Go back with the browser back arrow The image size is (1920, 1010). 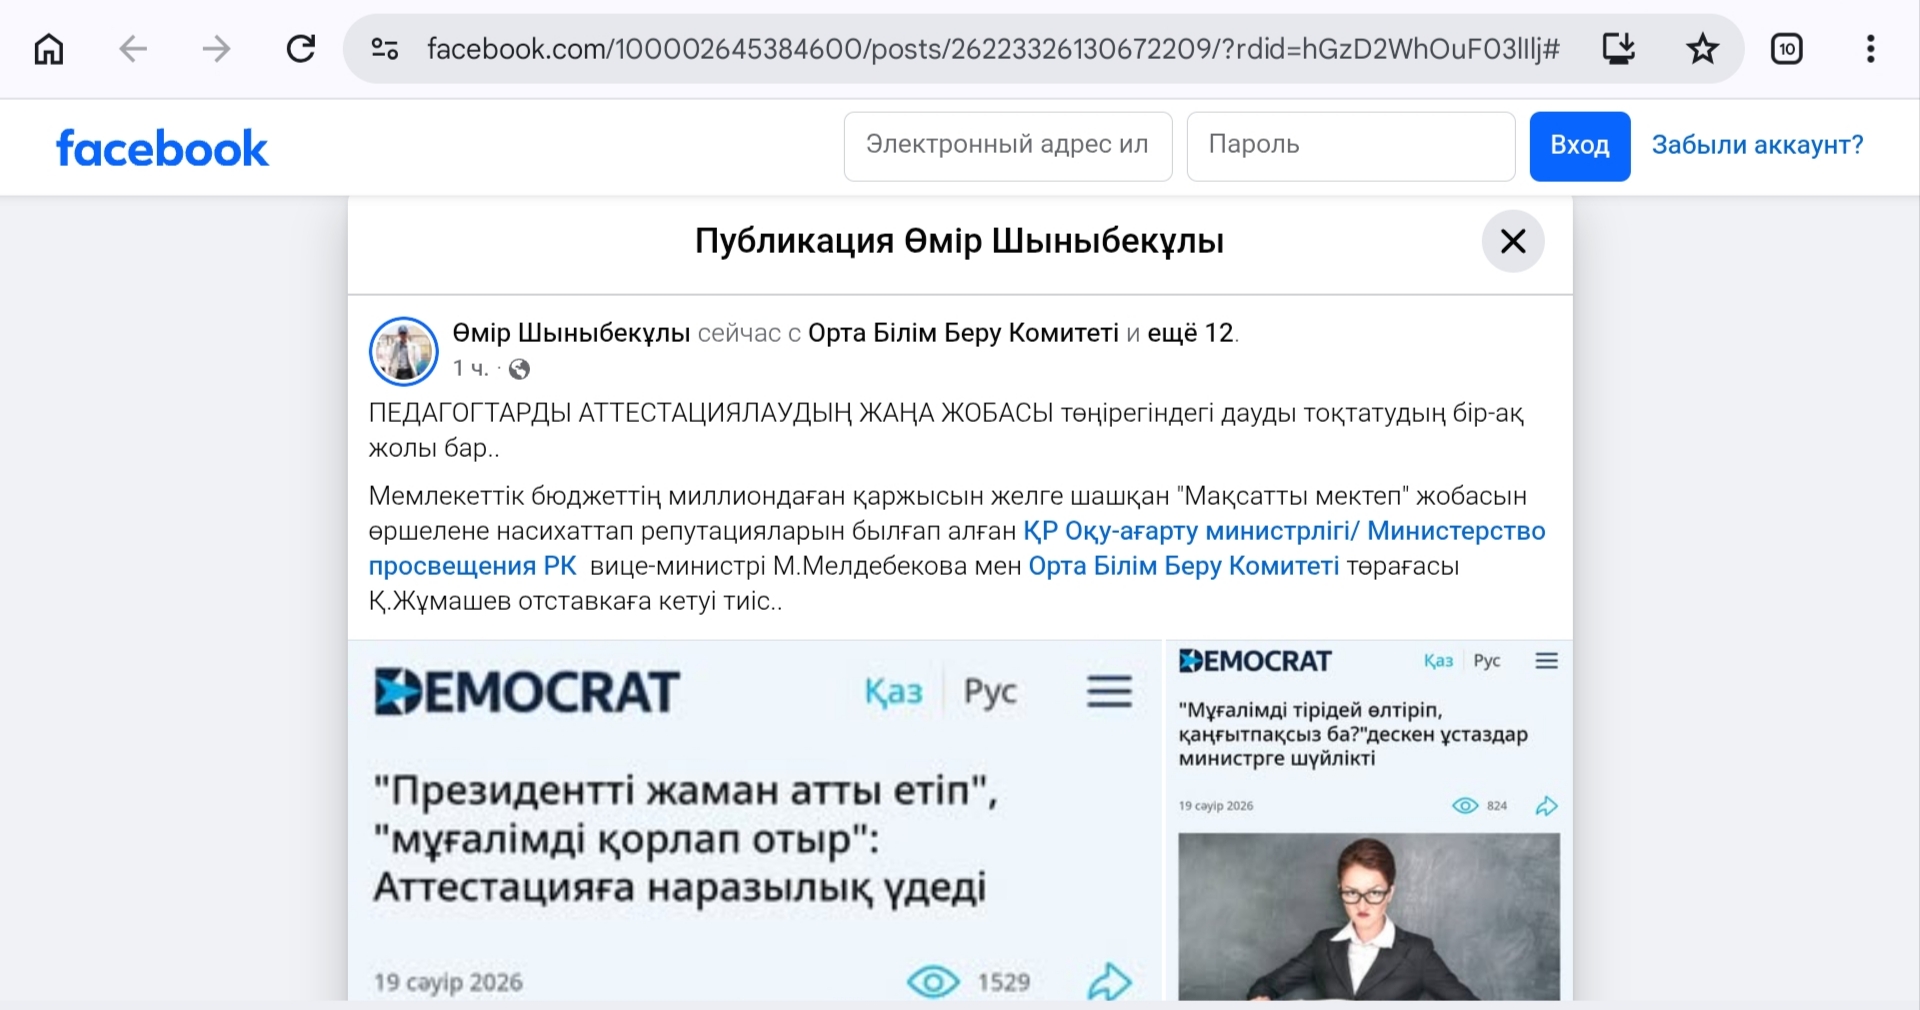click(133, 49)
